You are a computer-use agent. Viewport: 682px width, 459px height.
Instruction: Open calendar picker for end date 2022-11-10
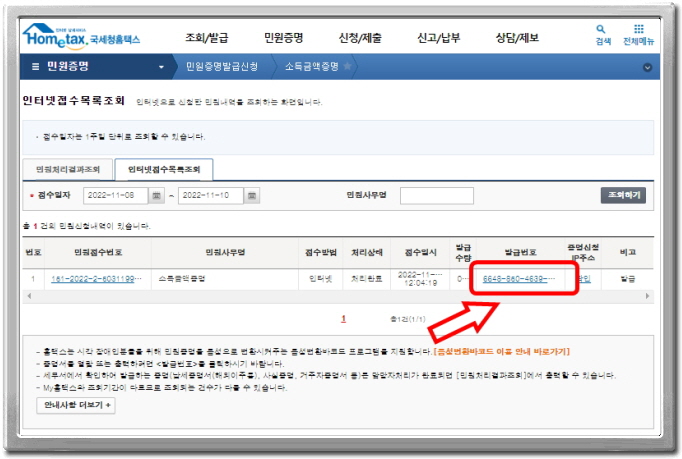click(x=251, y=196)
